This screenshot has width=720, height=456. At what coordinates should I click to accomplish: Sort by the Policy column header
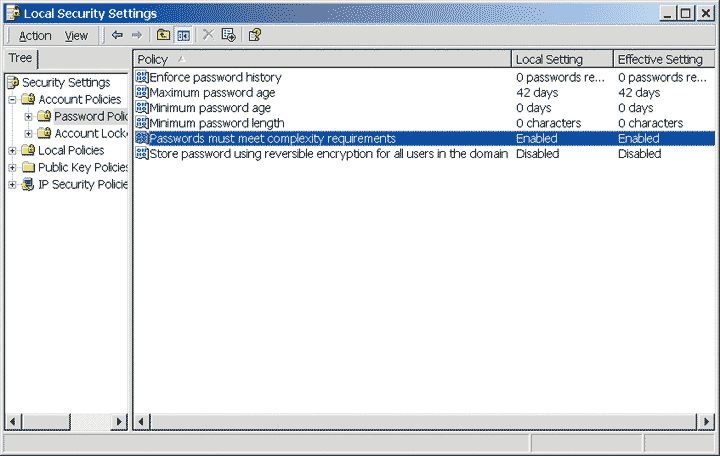coord(322,60)
